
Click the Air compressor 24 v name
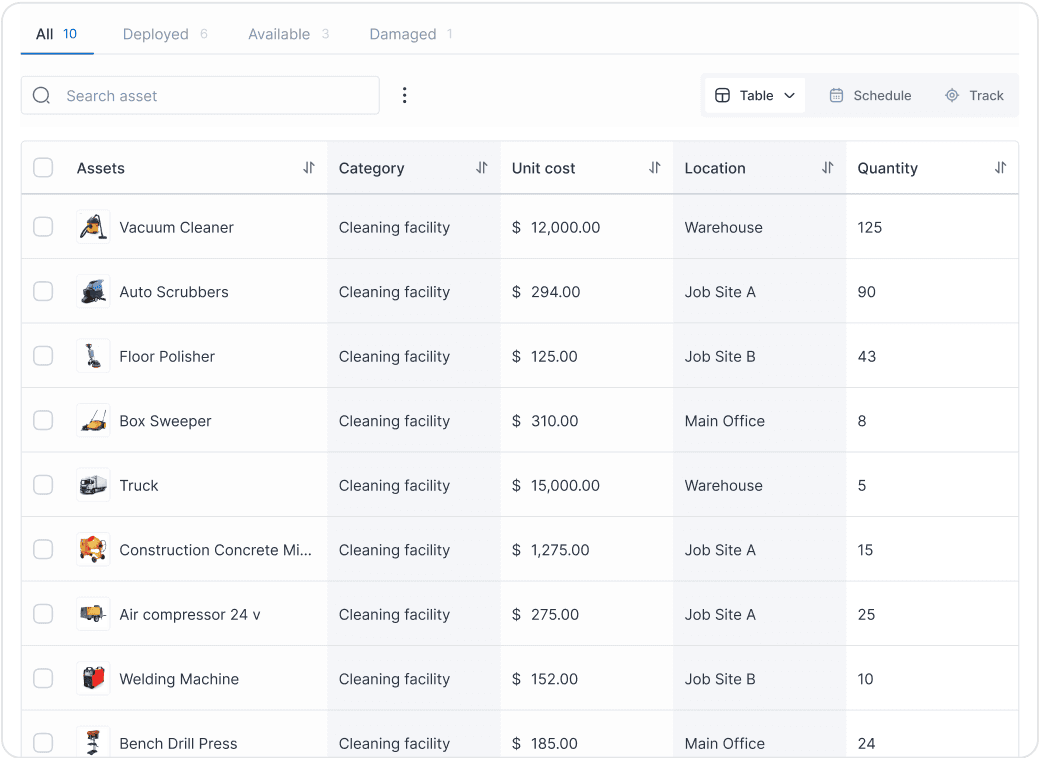point(190,614)
